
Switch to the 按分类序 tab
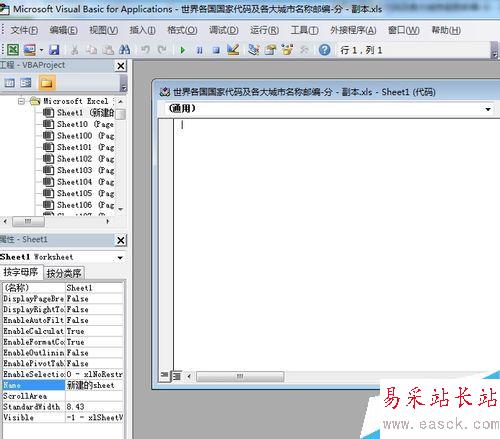64,273
